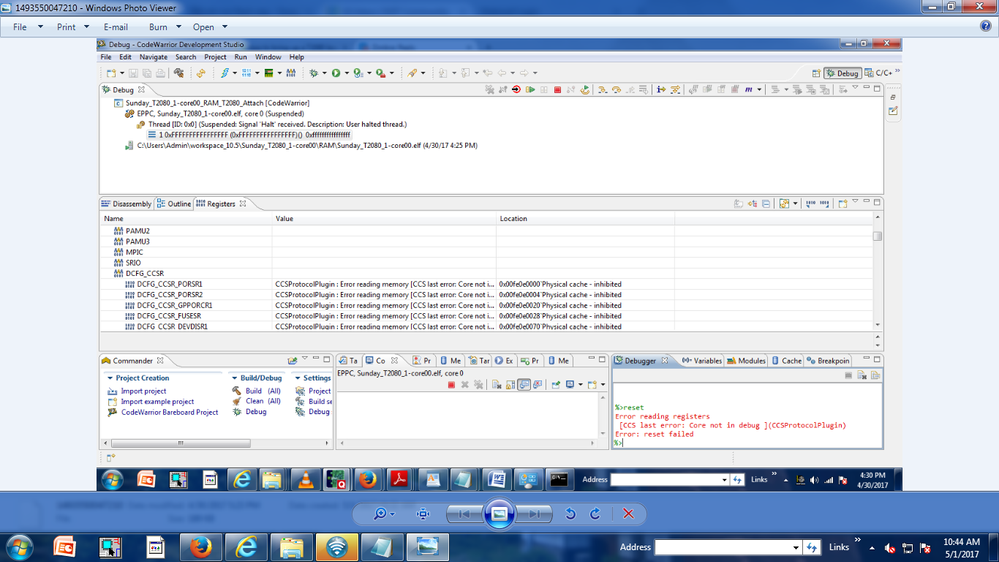Close the Registers tab with its X
This screenshot has width=999, height=562.
(x=243, y=204)
